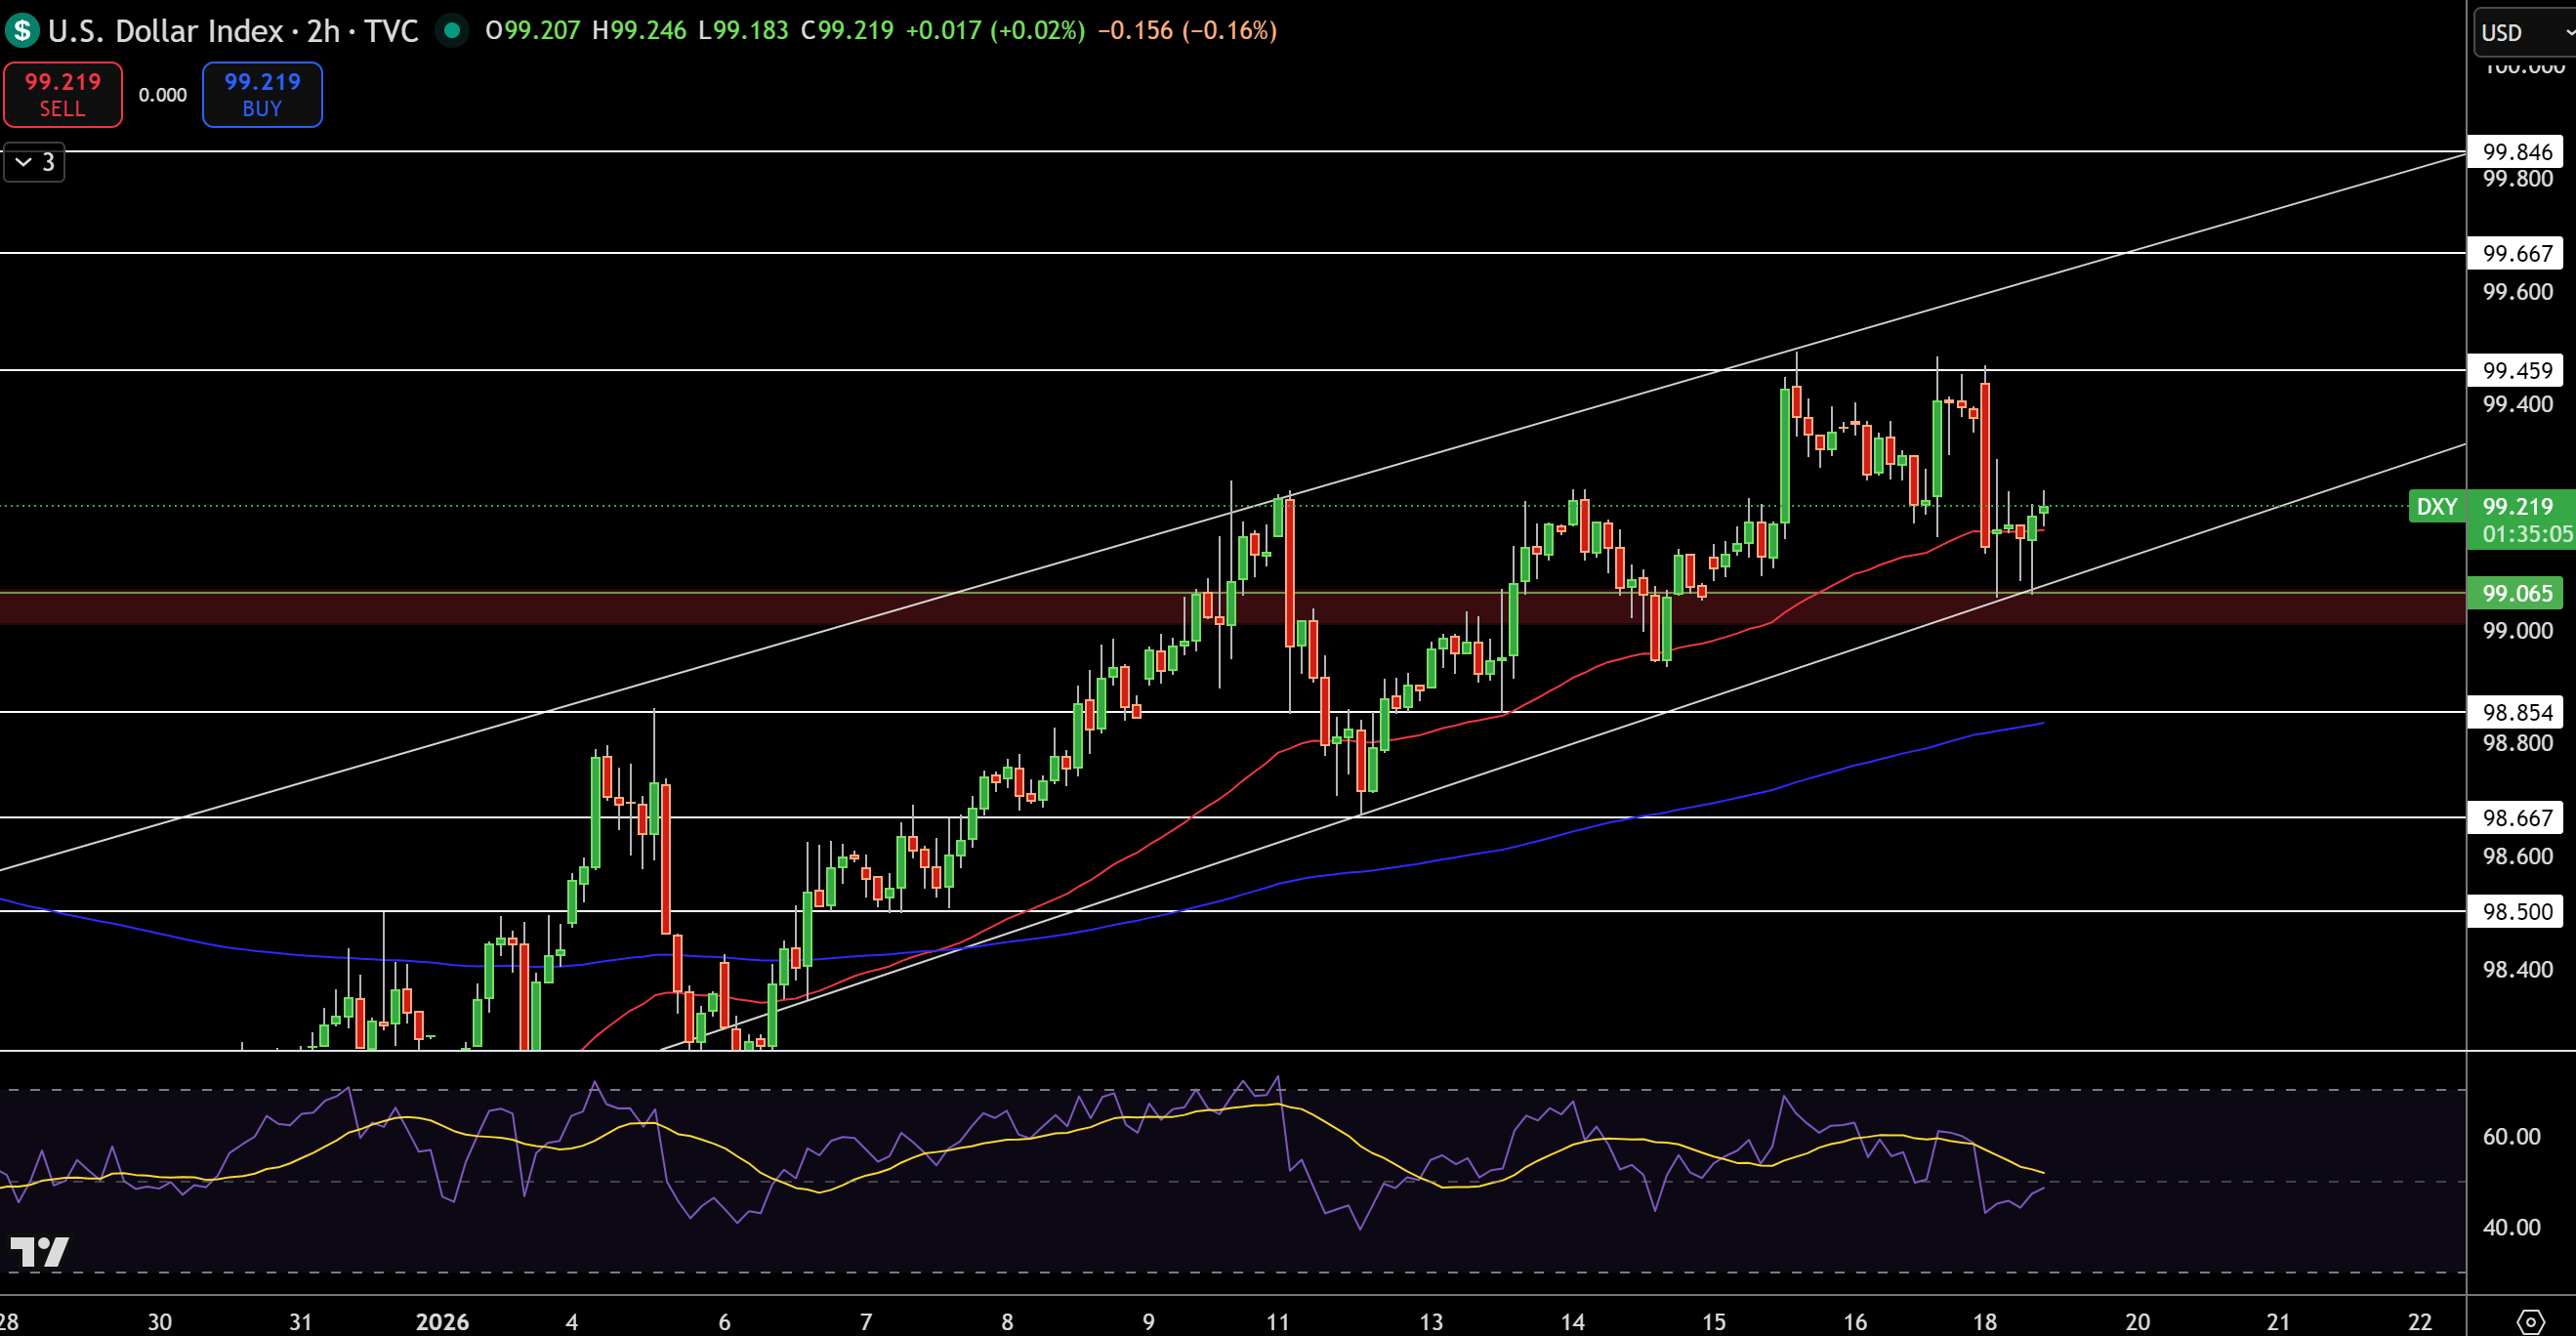Click the green market status dot
Image resolution: width=2576 pixels, height=1336 pixels.
[452, 31]
